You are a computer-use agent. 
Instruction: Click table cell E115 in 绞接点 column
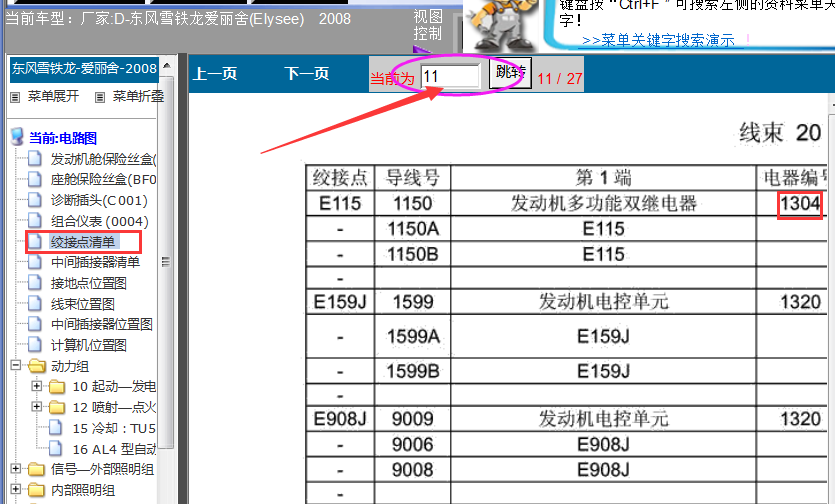340,203
